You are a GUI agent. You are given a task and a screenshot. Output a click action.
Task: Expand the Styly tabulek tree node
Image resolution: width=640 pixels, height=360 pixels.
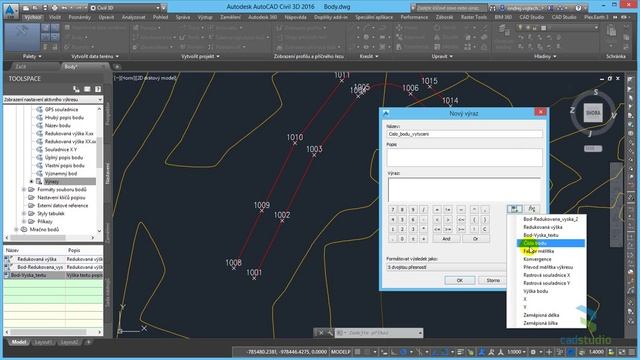(x=24, y=213)
